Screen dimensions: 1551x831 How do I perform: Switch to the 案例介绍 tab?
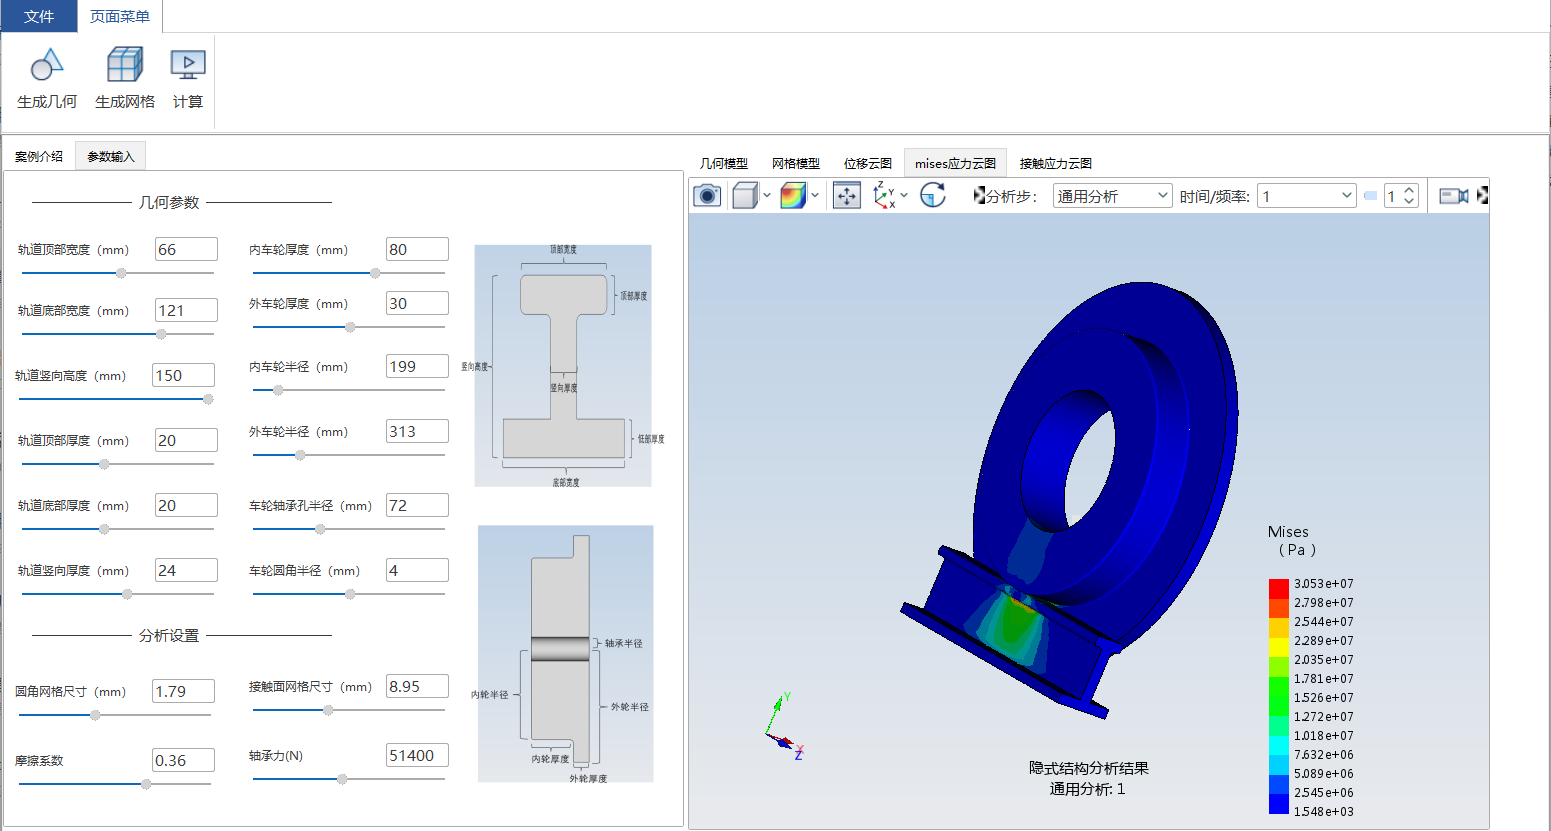click(x=39, y=156)
